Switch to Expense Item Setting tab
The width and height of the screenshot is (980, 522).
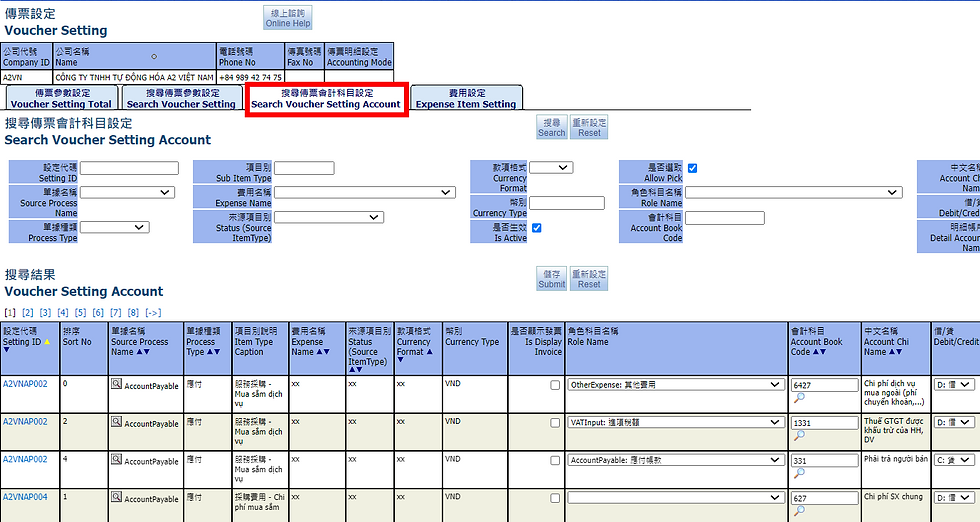[x=466, y=98]
